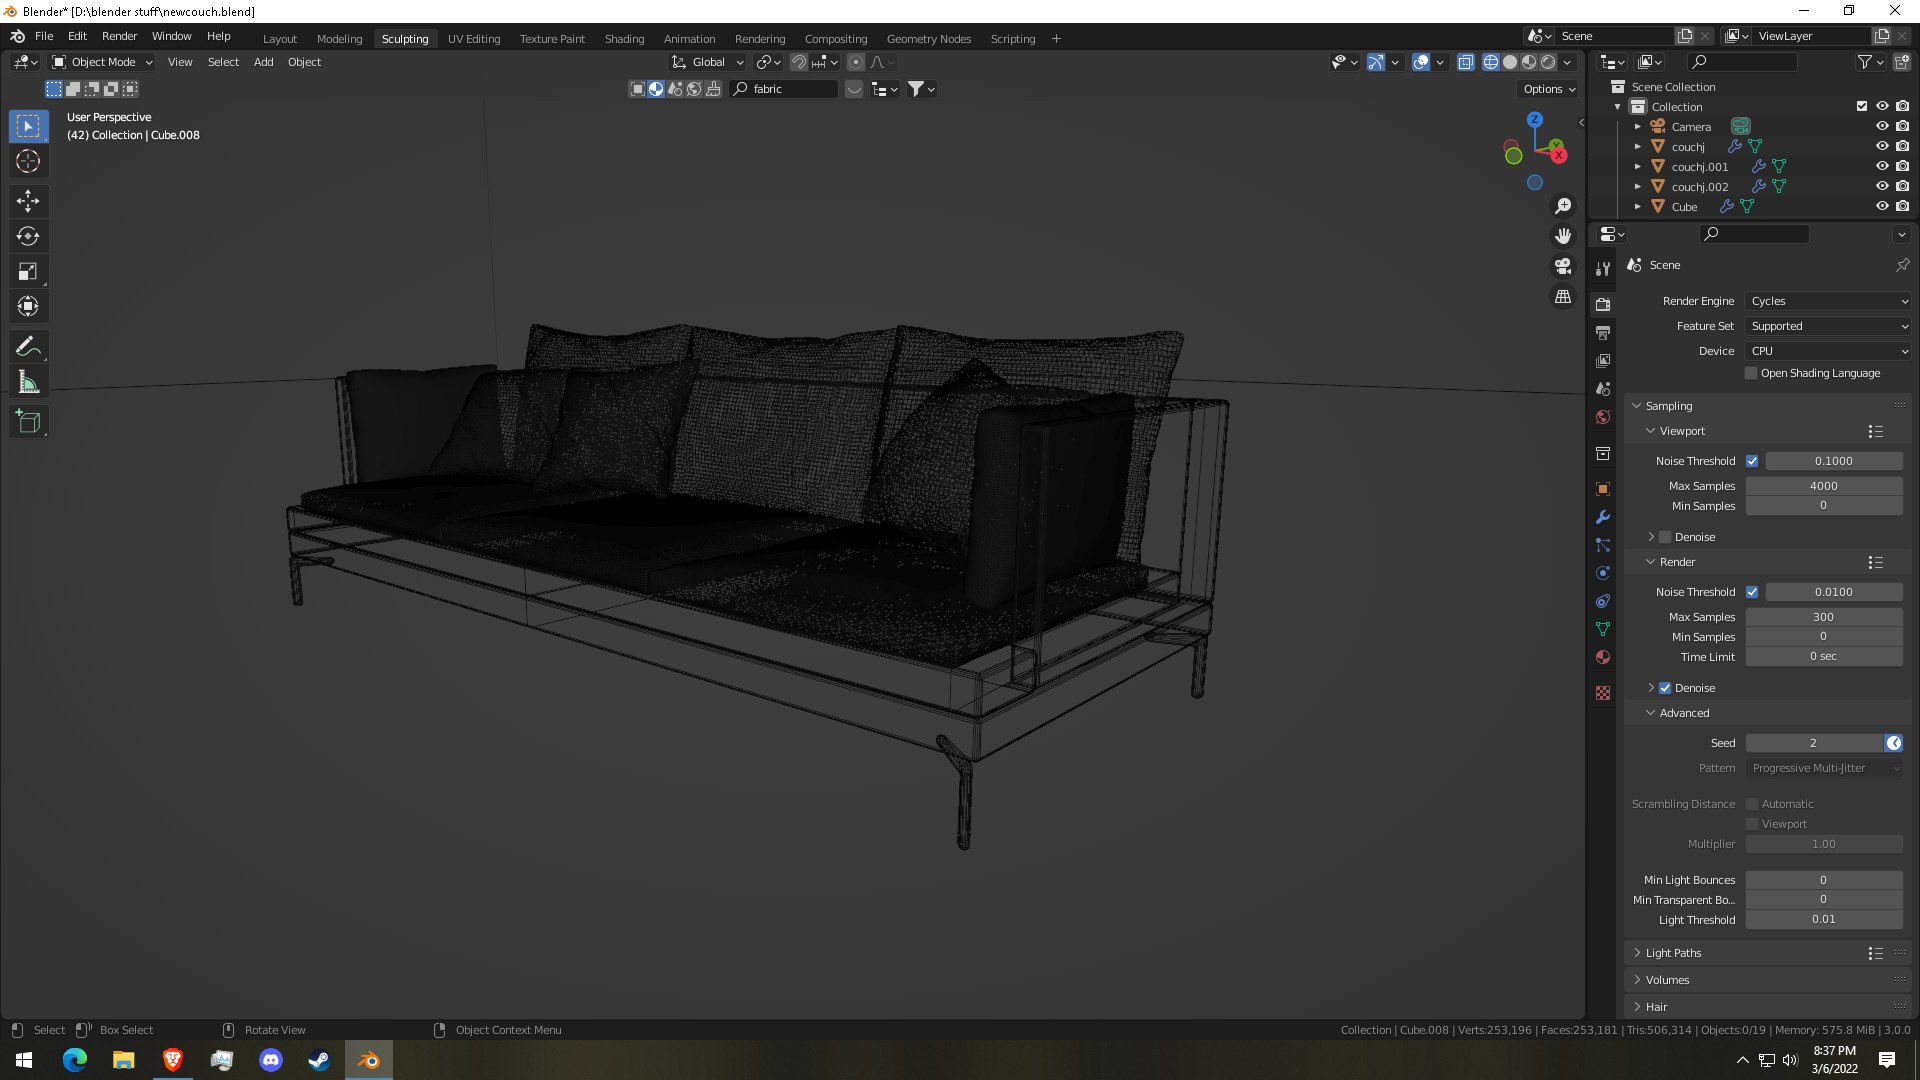Screen dimensions: 1920x1080
Task: Switch to UV Editing workspace tab
Action: 474,39
